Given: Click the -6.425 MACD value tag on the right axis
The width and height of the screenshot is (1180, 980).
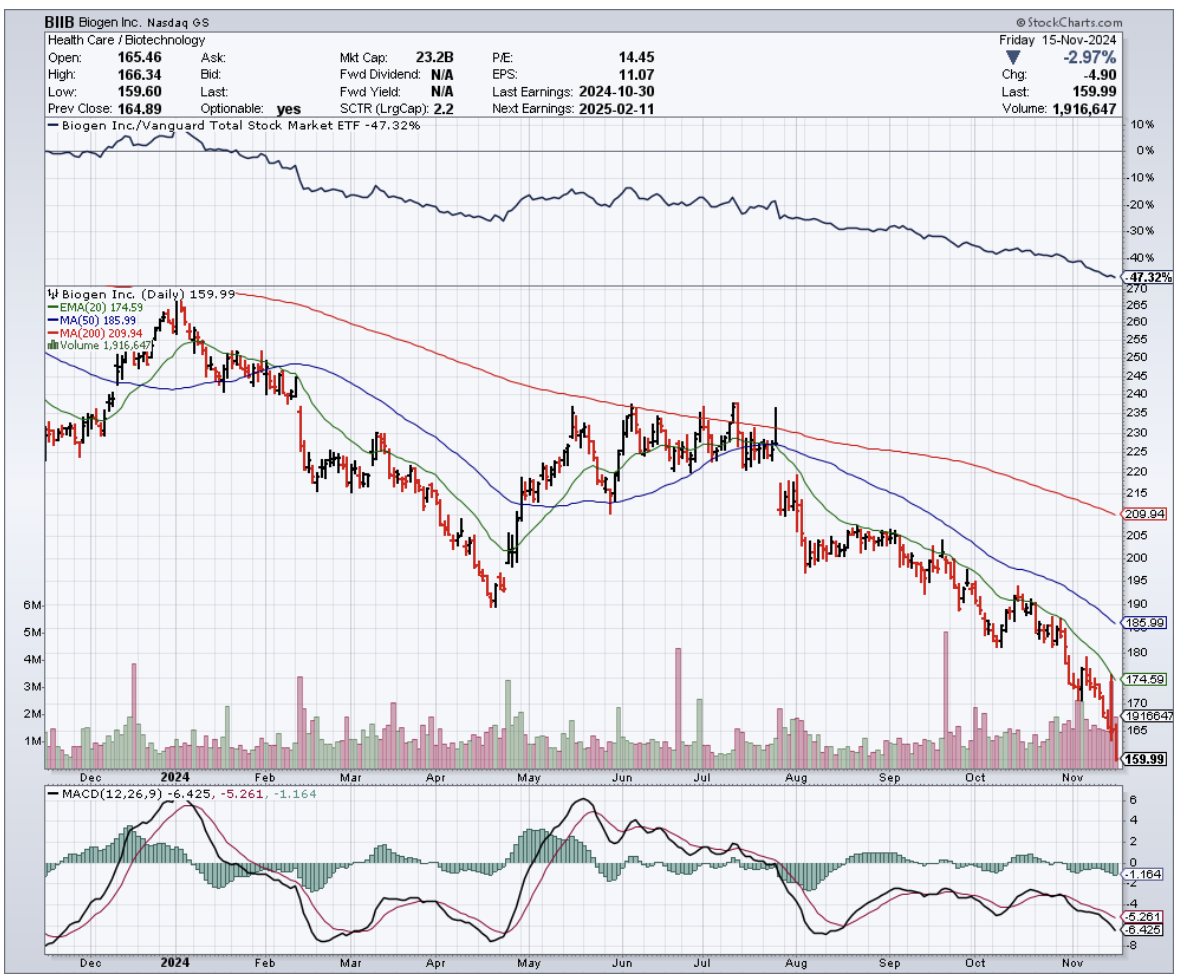Looking at the screenshot, I should 1144,929.
